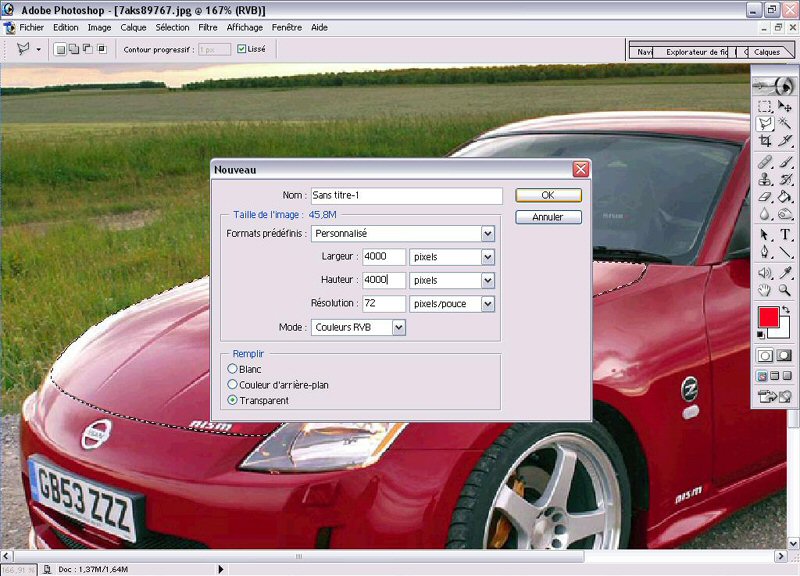Swap foreground and background colors
Image resolution: width=800 pixels, height=576 pixels.
(x=786, y=310)
